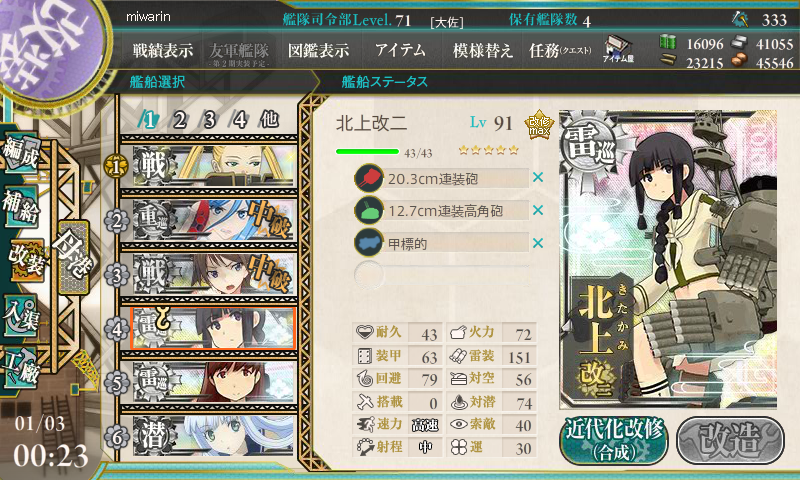Open the 補給 resupply icon
800x480 pixels.
[x=21, y=207]
